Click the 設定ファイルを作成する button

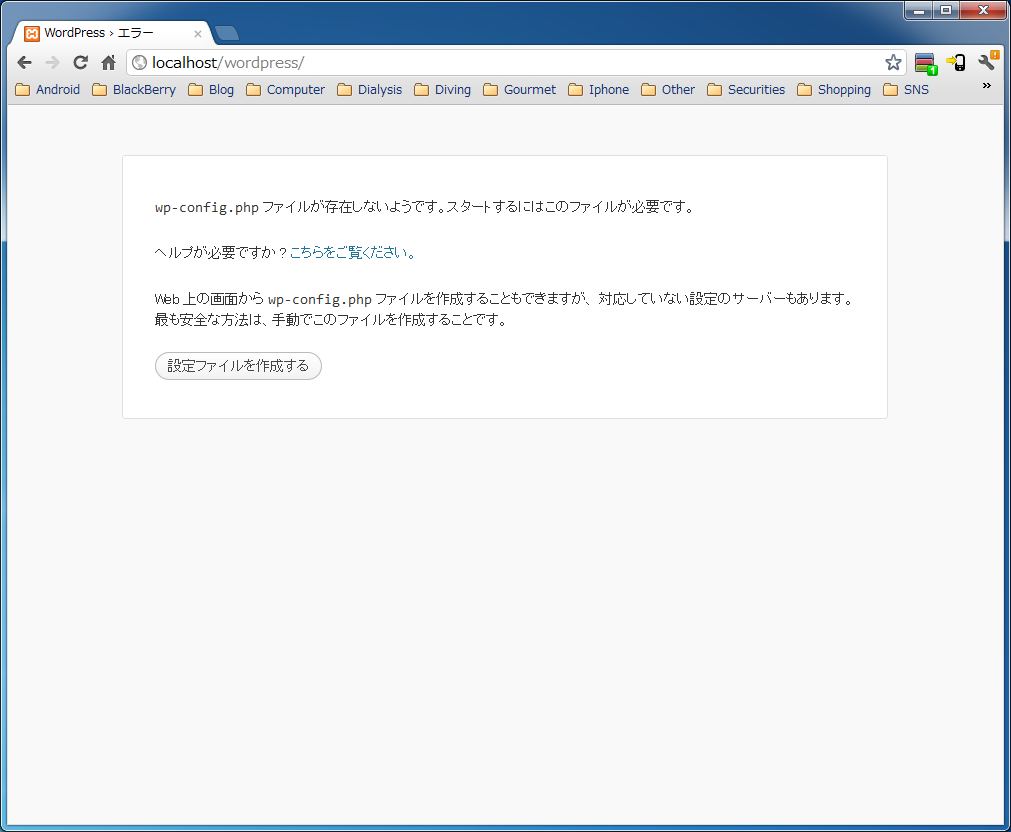click(x=238, y=366)
